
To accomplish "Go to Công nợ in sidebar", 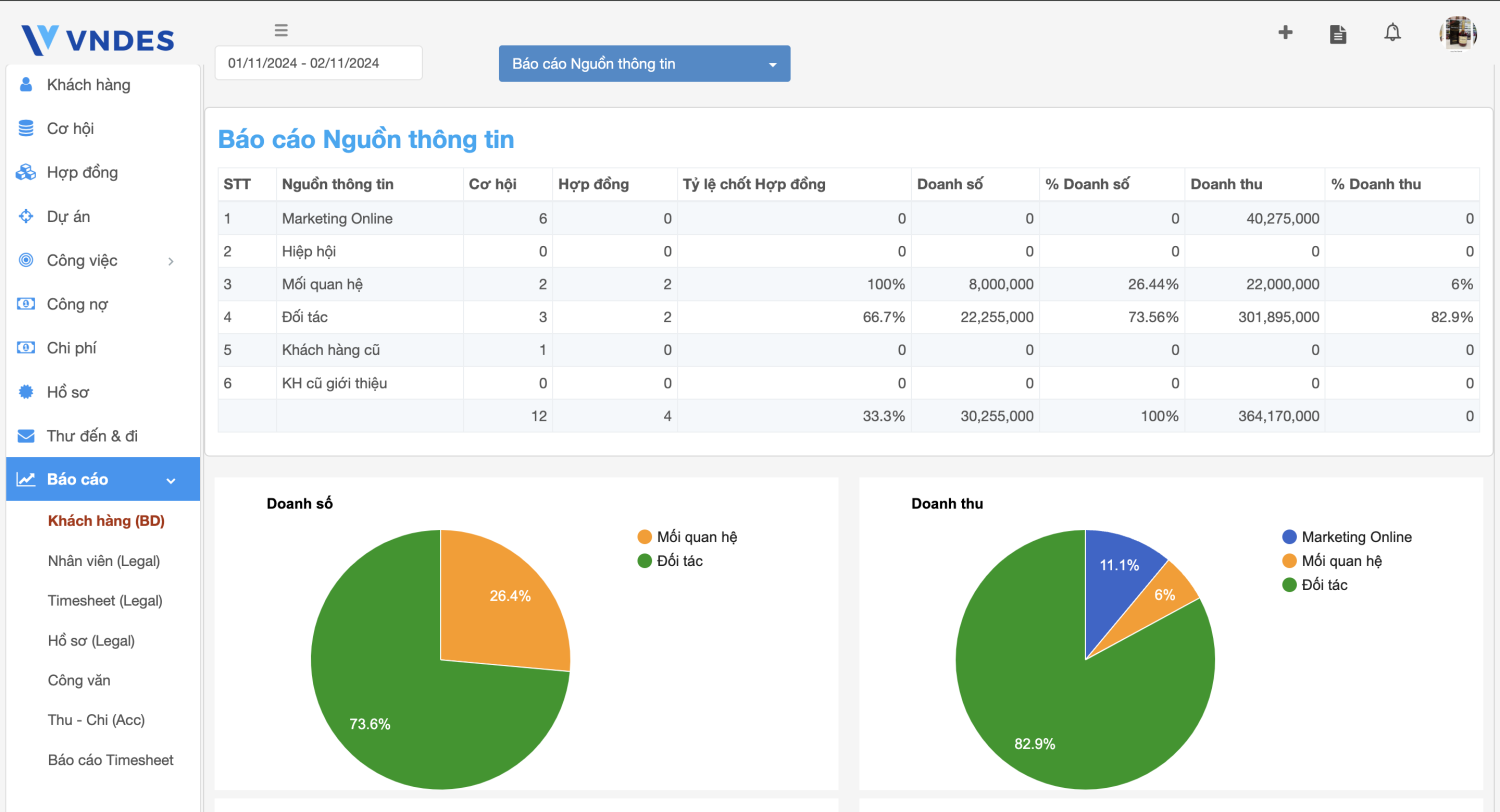I will tap(77, 304).
